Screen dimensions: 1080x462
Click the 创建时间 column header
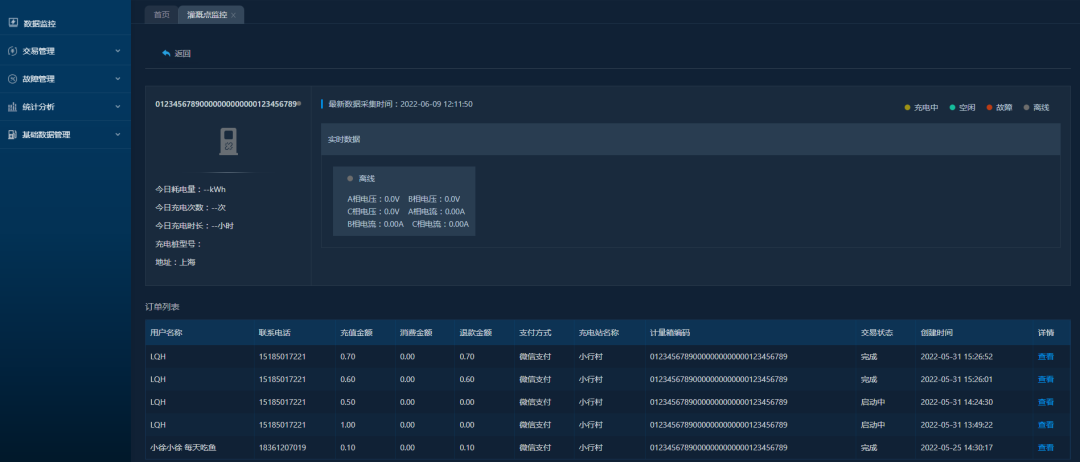pyautogui.click(x=937, y=333)
